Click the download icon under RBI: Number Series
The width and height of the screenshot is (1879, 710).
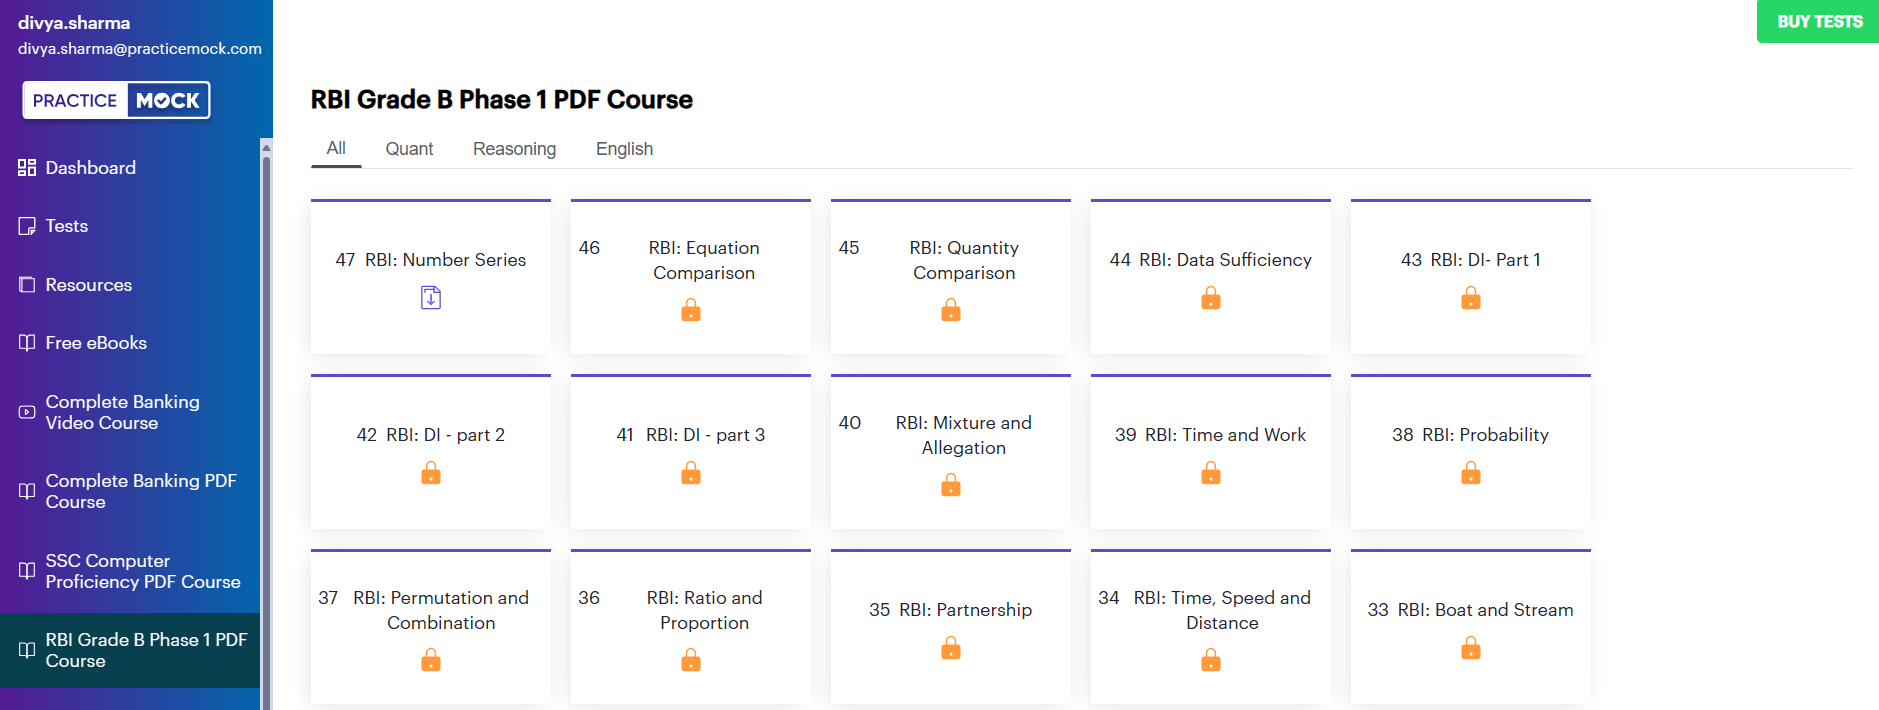click(431, 298)
